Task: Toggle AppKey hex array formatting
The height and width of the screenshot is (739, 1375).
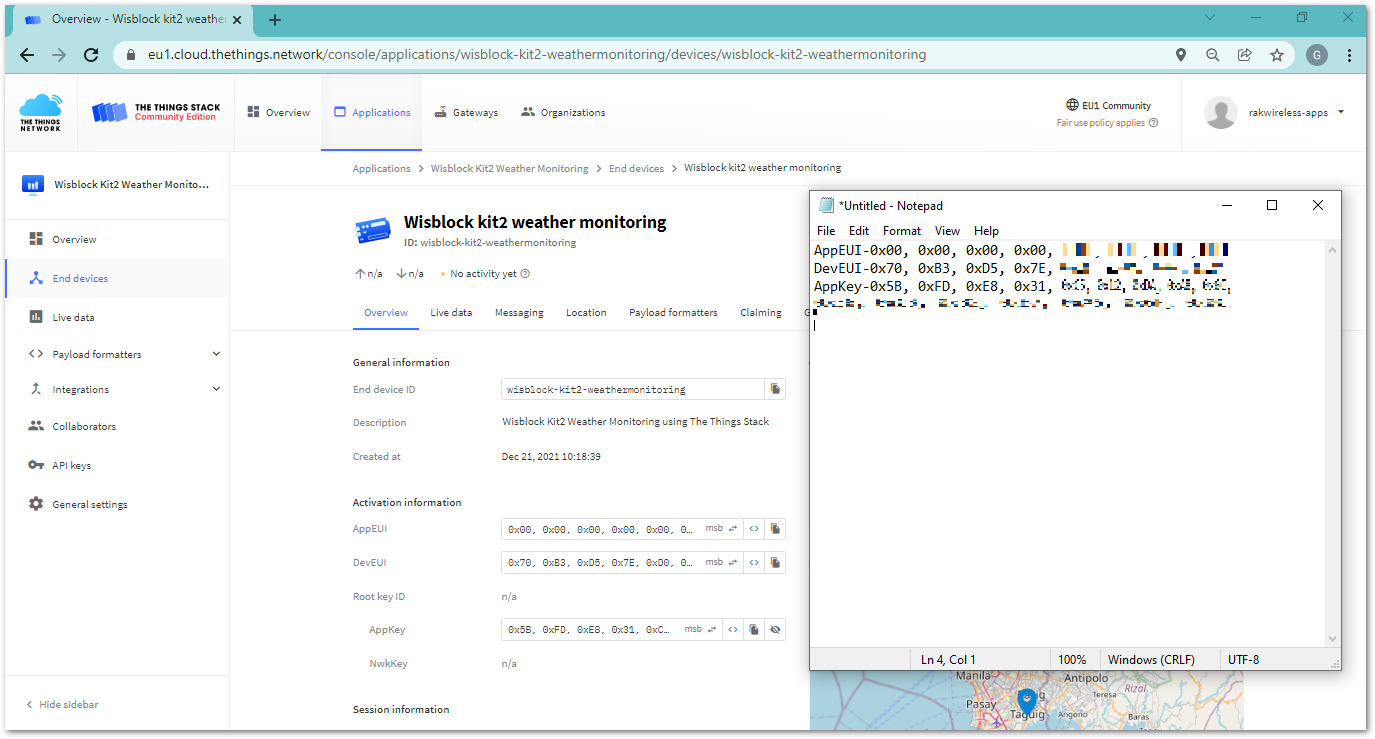Action: [733, 630]
